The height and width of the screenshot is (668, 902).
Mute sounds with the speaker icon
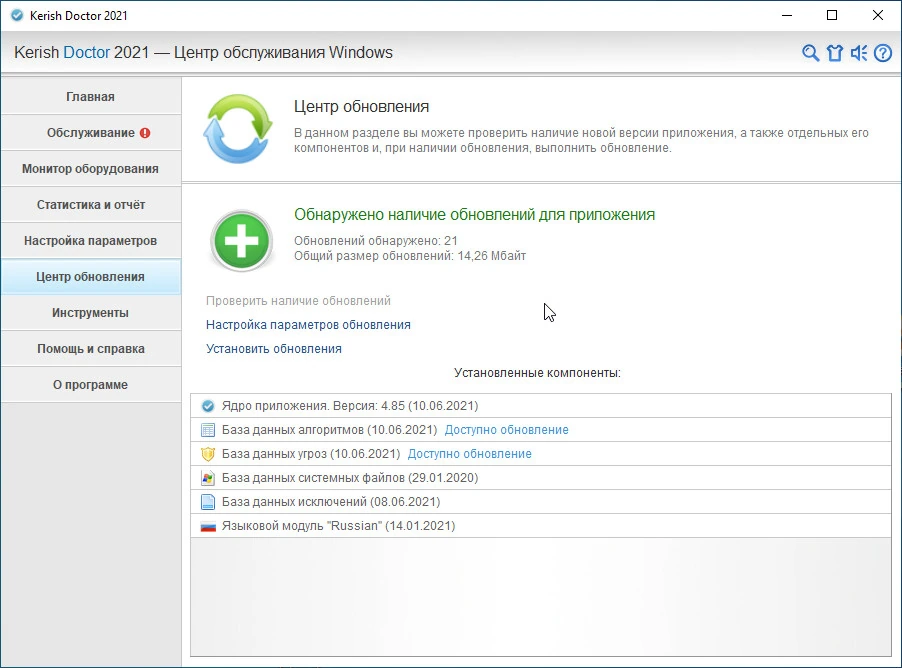pyautogui.click(x=859, y=53)
